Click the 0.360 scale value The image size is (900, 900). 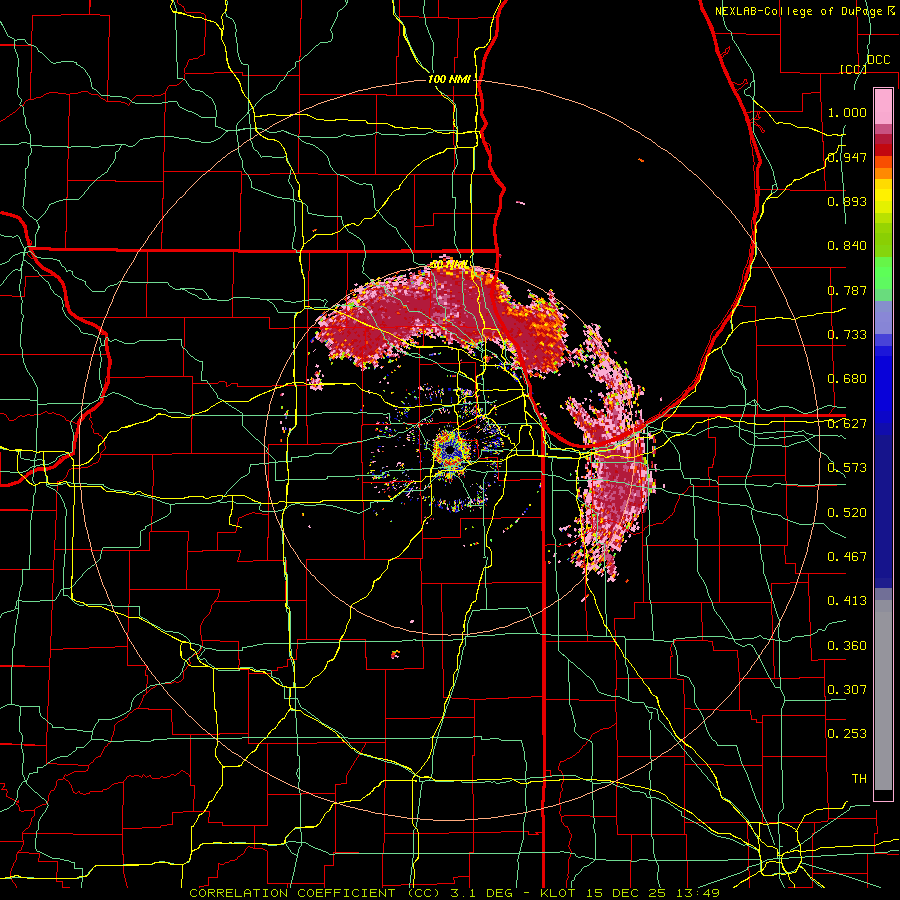click(x=847, y=646)
